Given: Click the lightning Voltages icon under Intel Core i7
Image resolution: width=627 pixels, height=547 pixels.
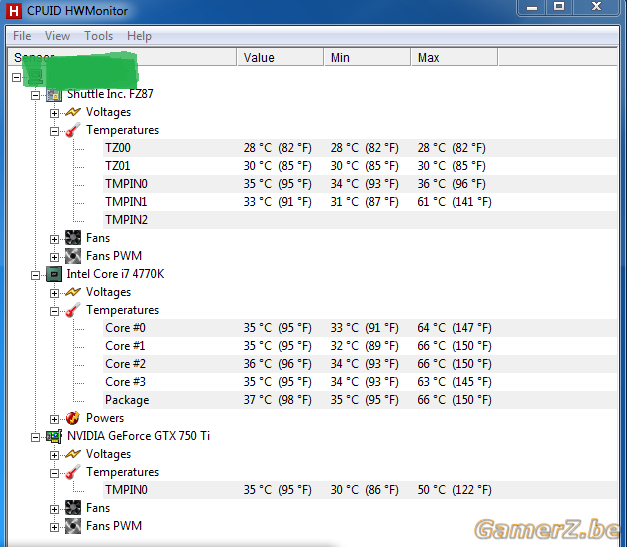Looking at the screenshot, I should pos(73,292).
